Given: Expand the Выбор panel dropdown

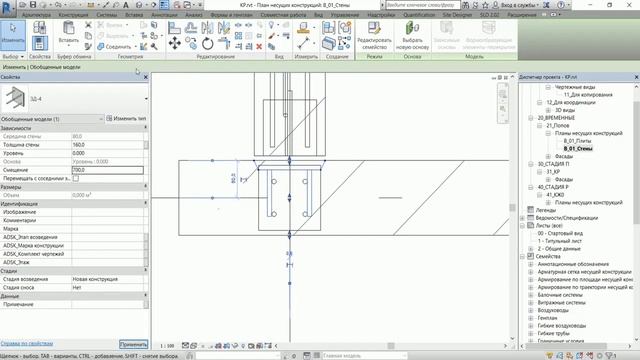Looking at the screenshot, I should (13, 56).
